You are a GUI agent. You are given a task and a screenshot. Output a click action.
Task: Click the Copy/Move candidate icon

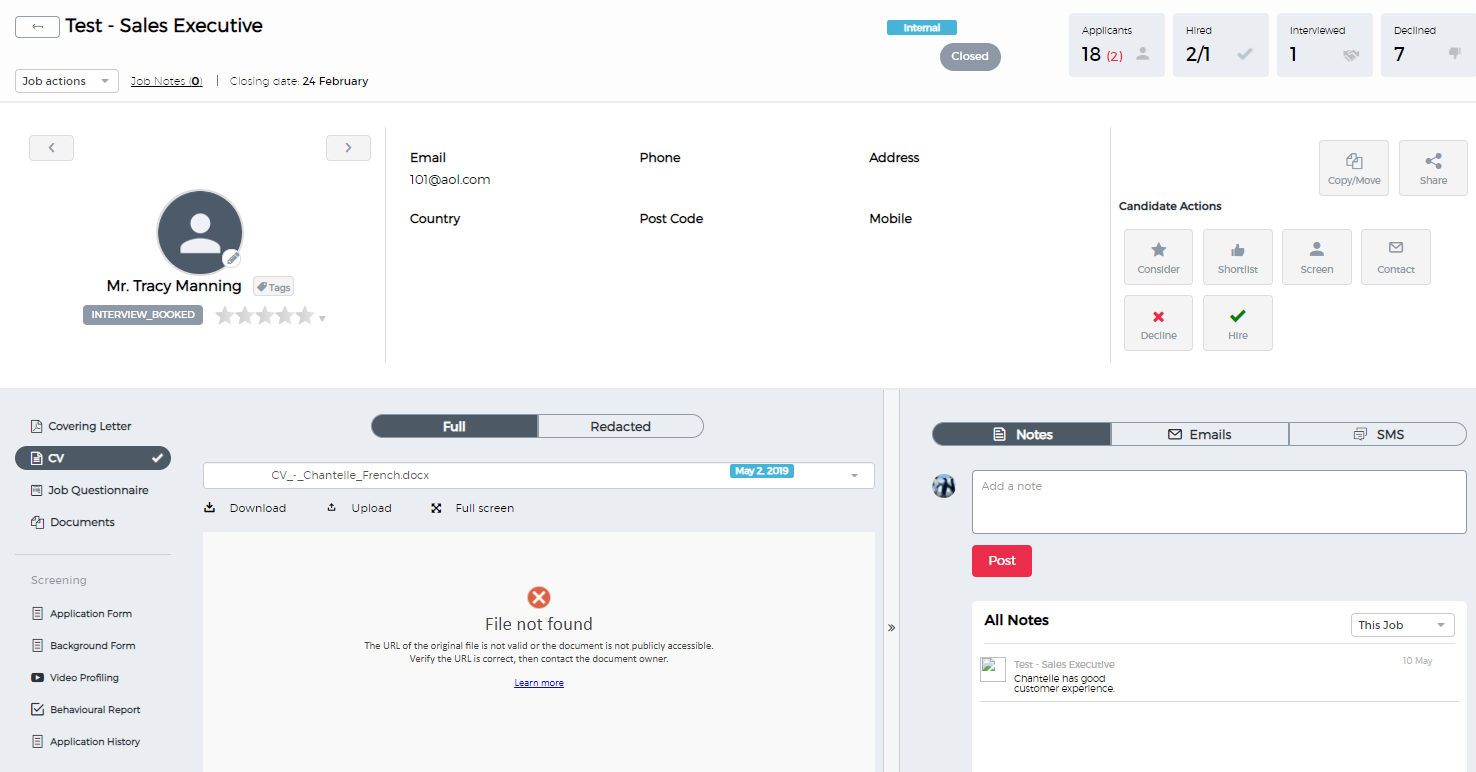click(1354, 168)
